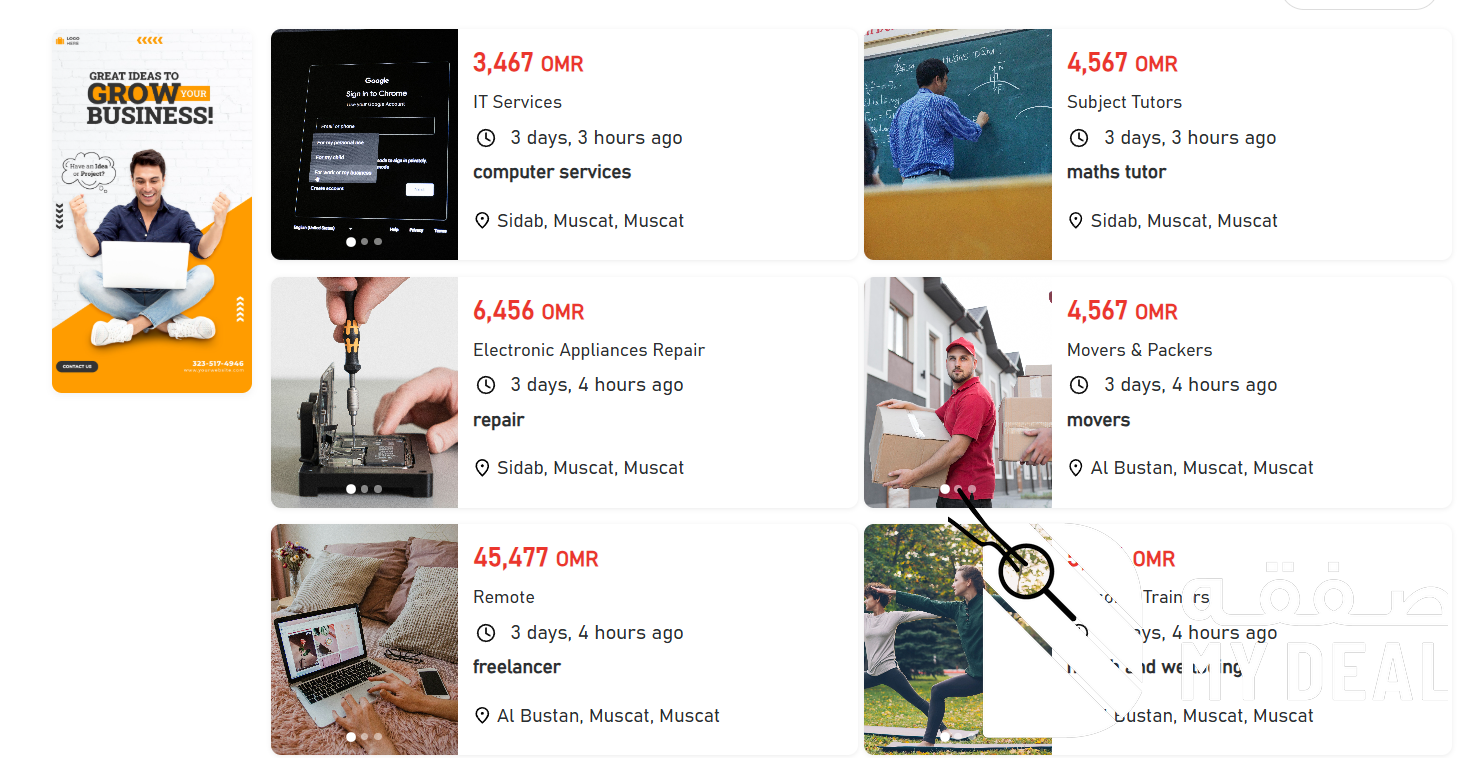This screenshot has height=758, width=1468.
Task: Select second carousel dot on computer services image
Action: pos(365,242)
